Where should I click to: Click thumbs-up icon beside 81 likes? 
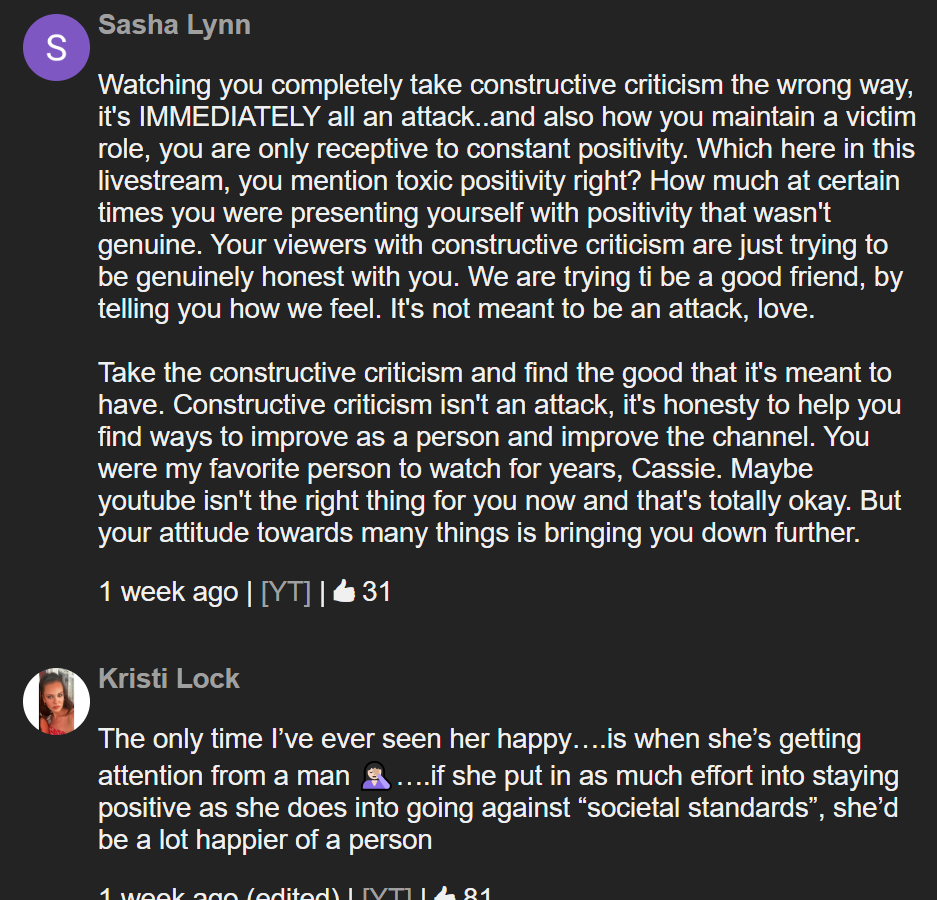pyautogui.click(x=445, y=893)
